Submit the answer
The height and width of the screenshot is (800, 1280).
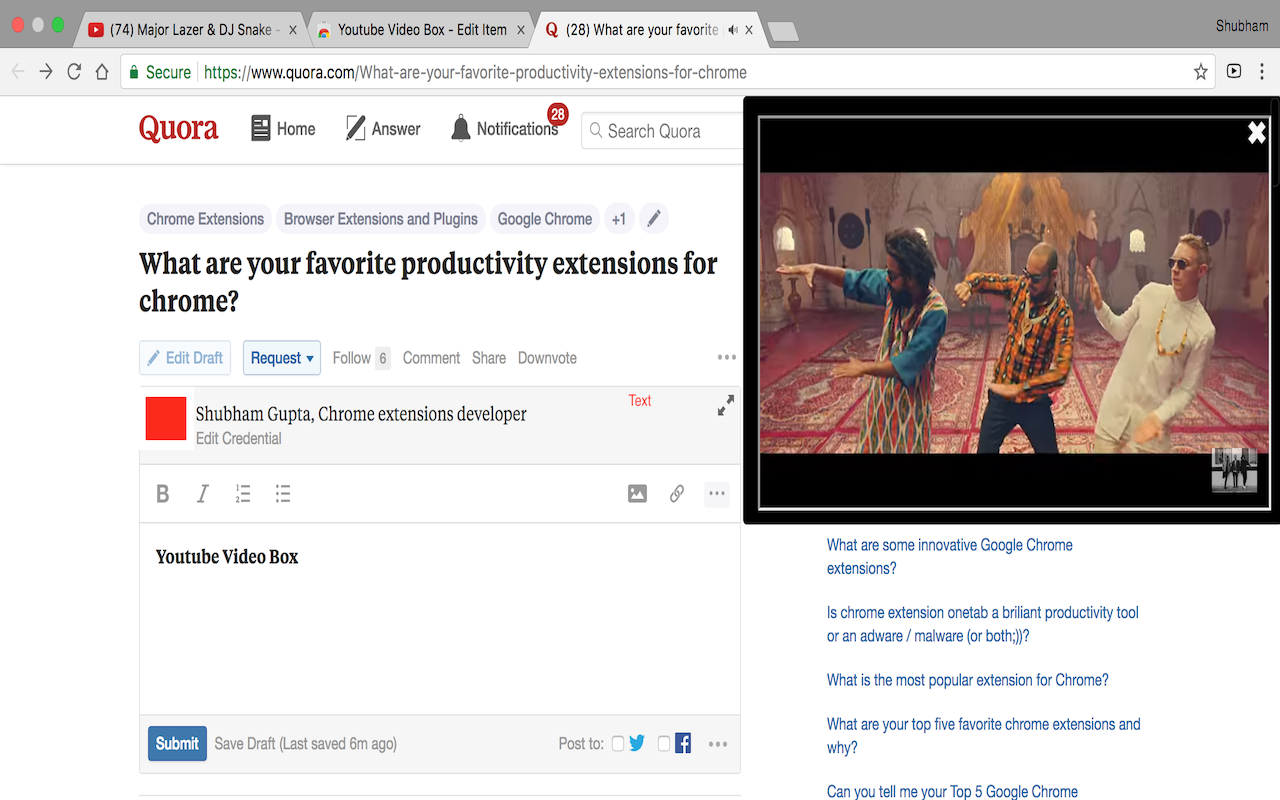177,743
